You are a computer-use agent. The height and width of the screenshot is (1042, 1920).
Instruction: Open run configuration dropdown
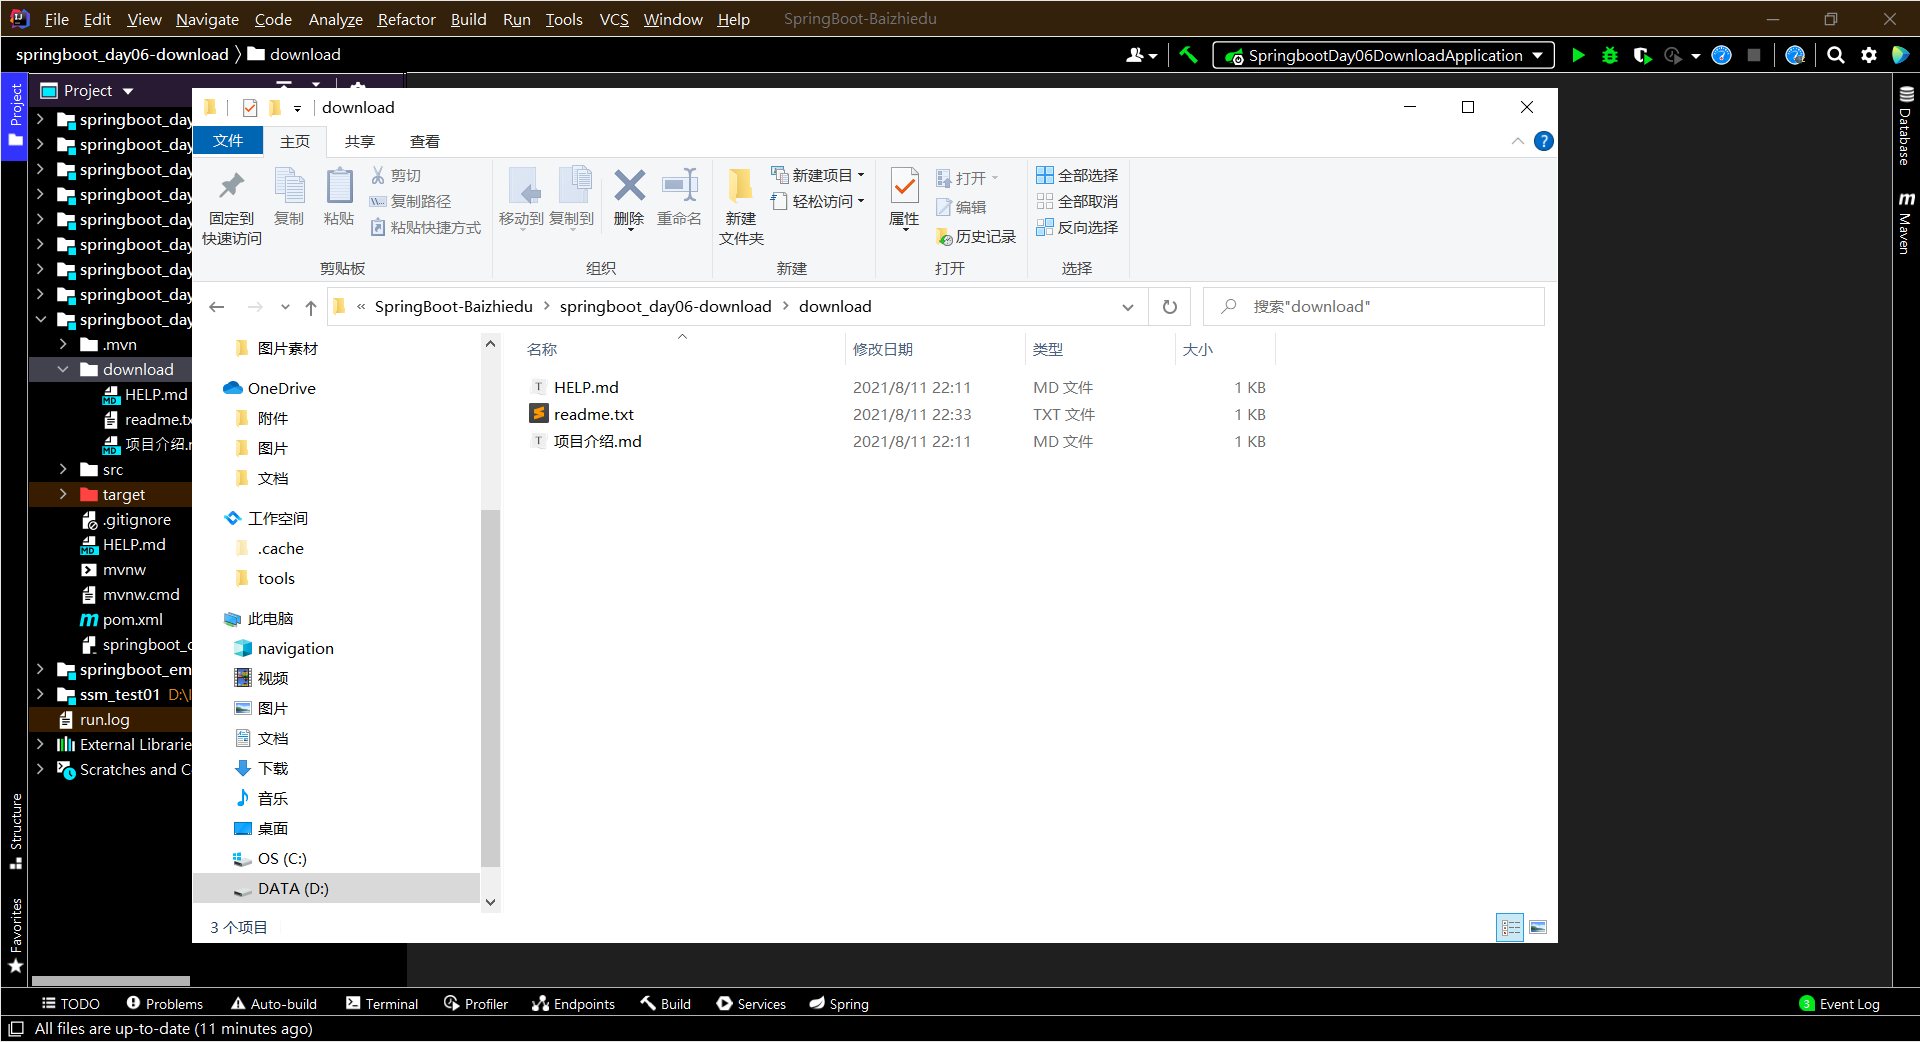pyautogui.click(x=1384, y=55)
